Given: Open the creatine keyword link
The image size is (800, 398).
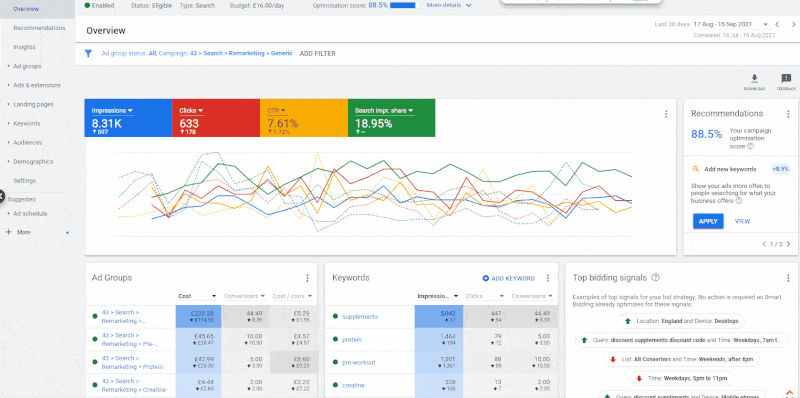Looking at the screenshot, I should click(x=354, y=385).
